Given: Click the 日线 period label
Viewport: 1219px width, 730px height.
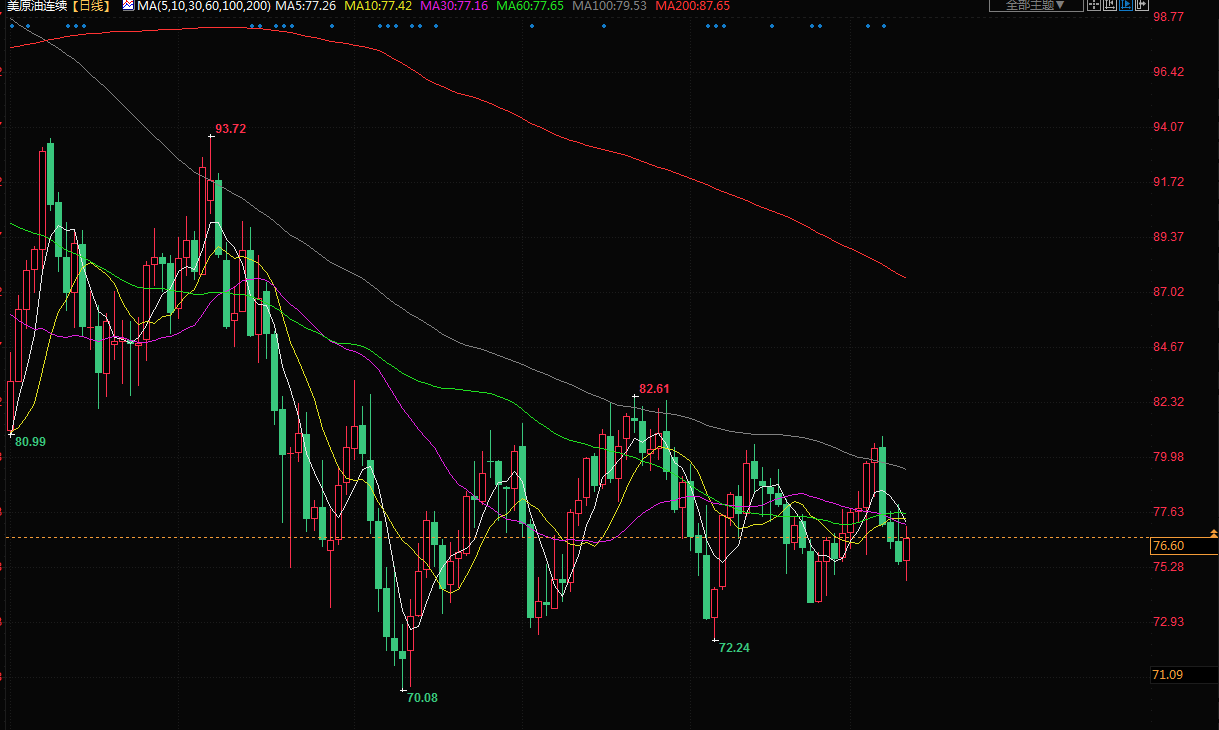Looking at the screenshot, I should [92, 6].
